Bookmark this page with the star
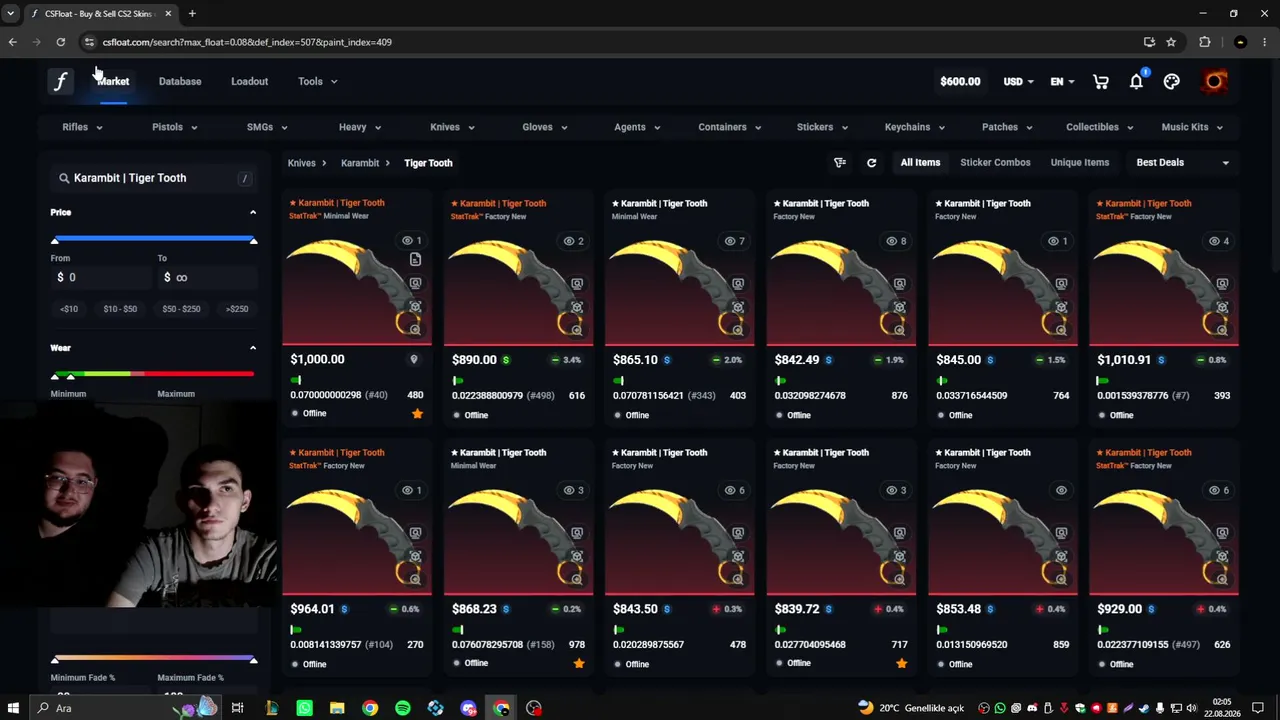 tap(1171, 42)
